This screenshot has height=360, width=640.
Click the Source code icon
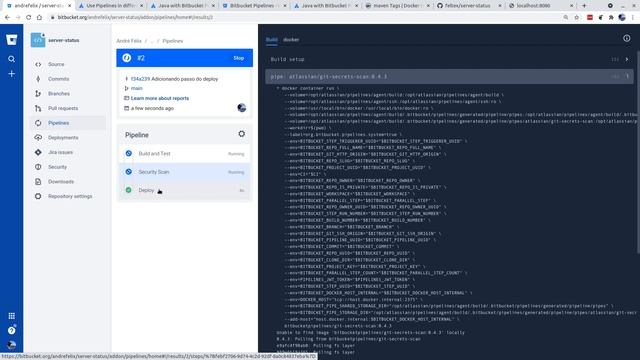click(x=38, y=64)
